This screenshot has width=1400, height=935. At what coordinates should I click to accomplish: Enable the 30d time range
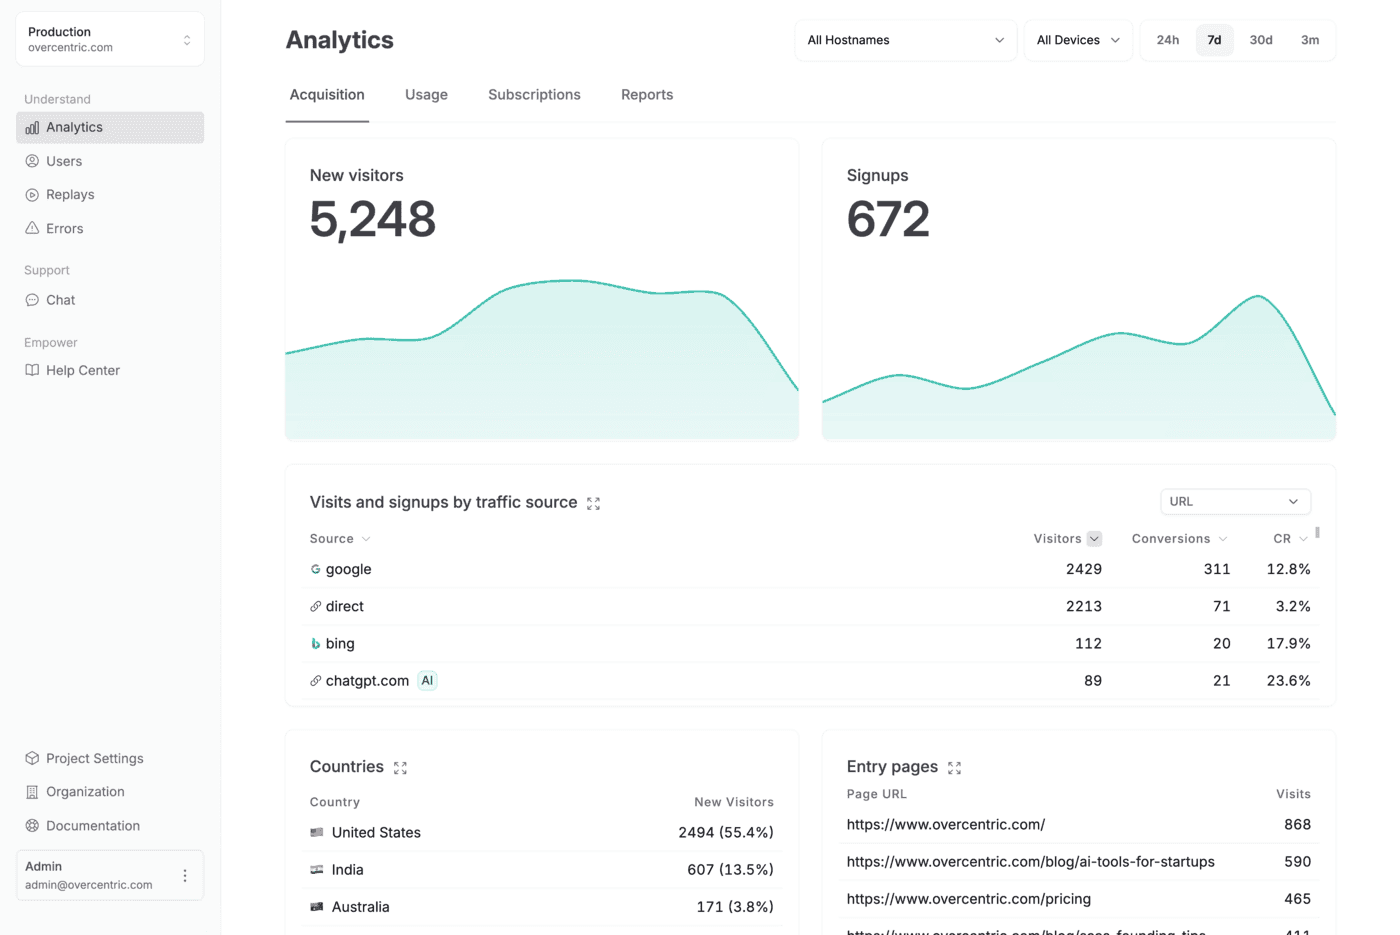tap(1261, 40)
